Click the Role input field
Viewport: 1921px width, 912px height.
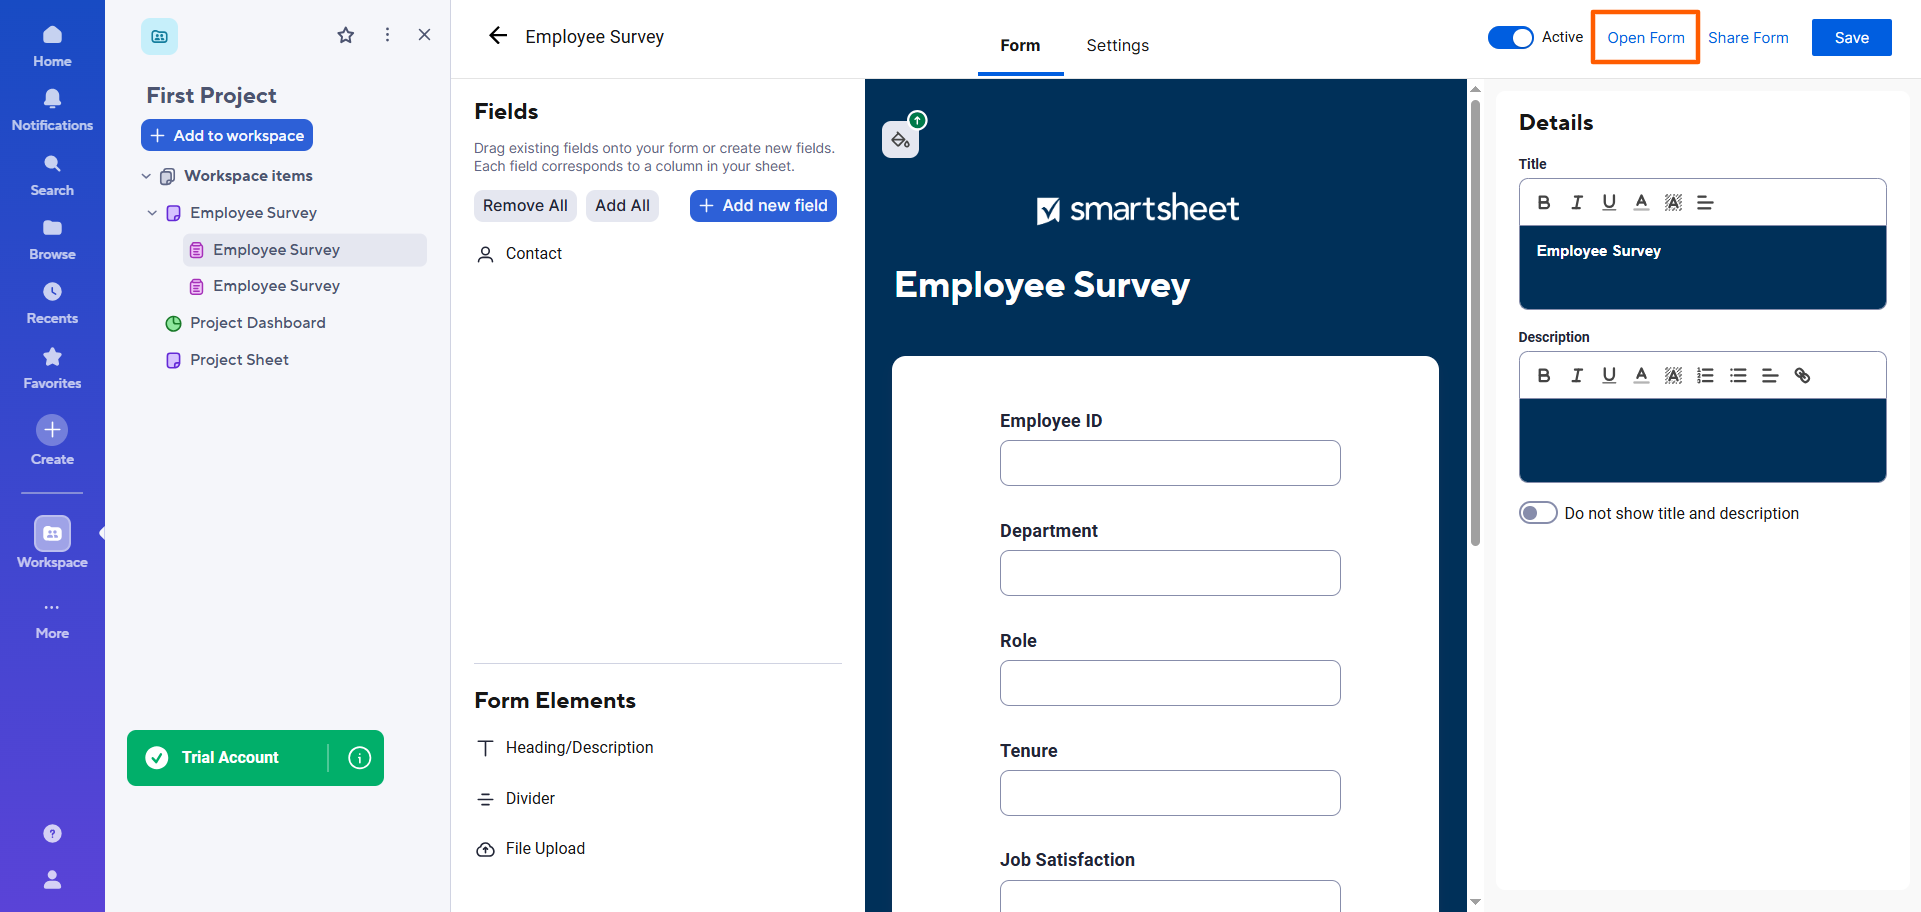[1170, 683]
